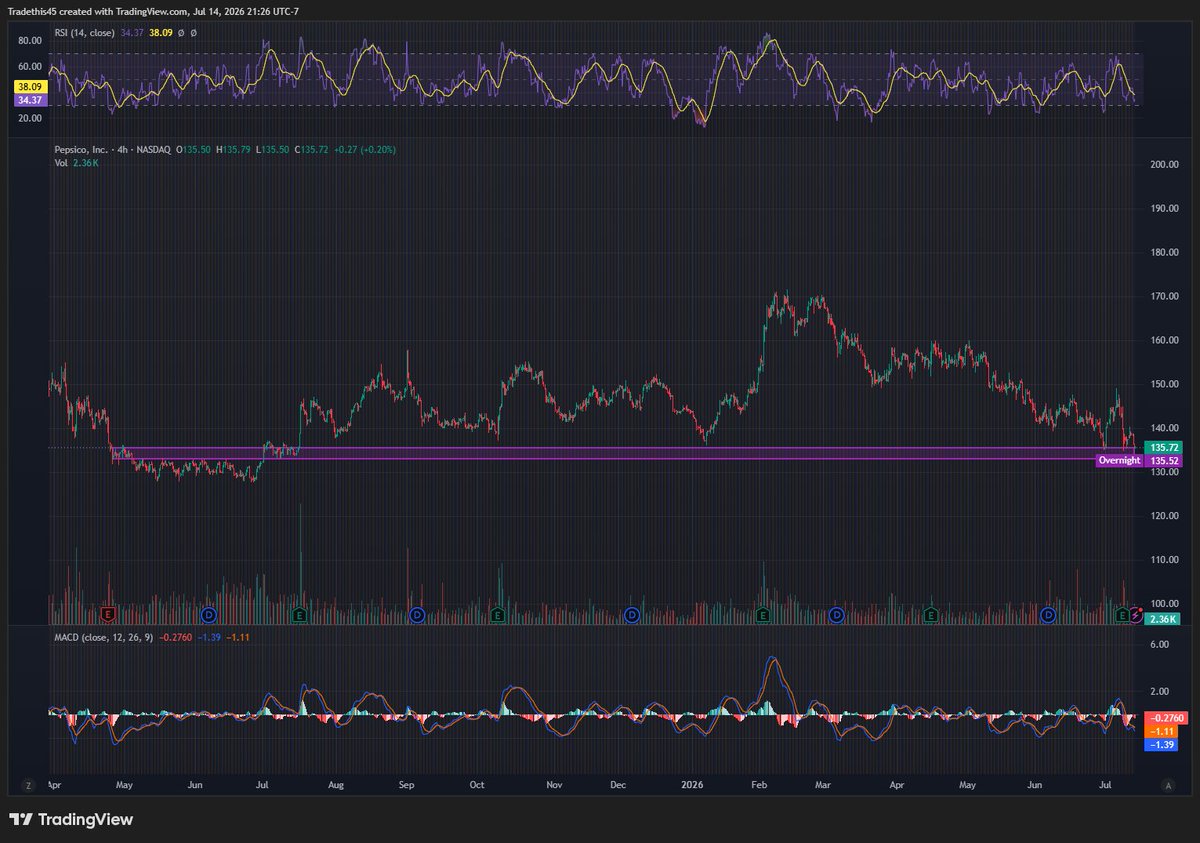Open the earnings marker in October 2025

coord(498,613)
